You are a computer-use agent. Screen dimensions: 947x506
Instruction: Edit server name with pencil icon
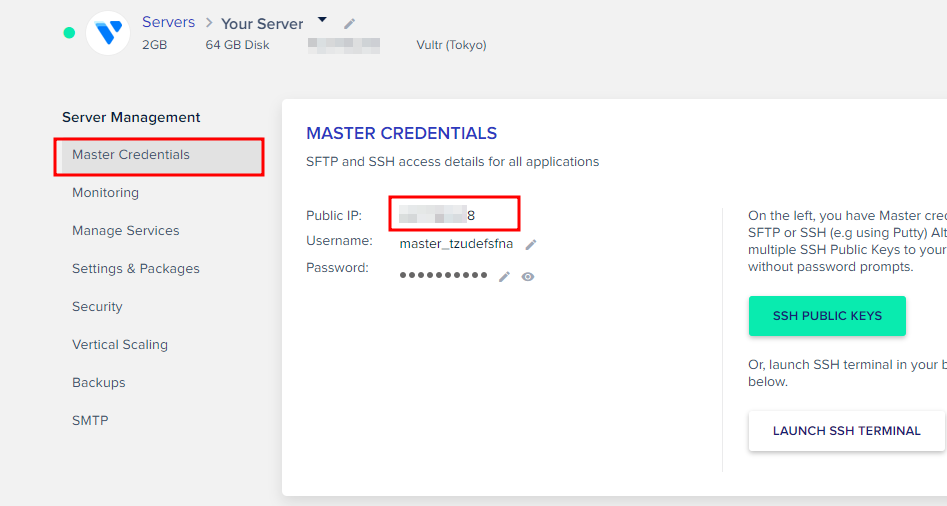coord(349,24)
